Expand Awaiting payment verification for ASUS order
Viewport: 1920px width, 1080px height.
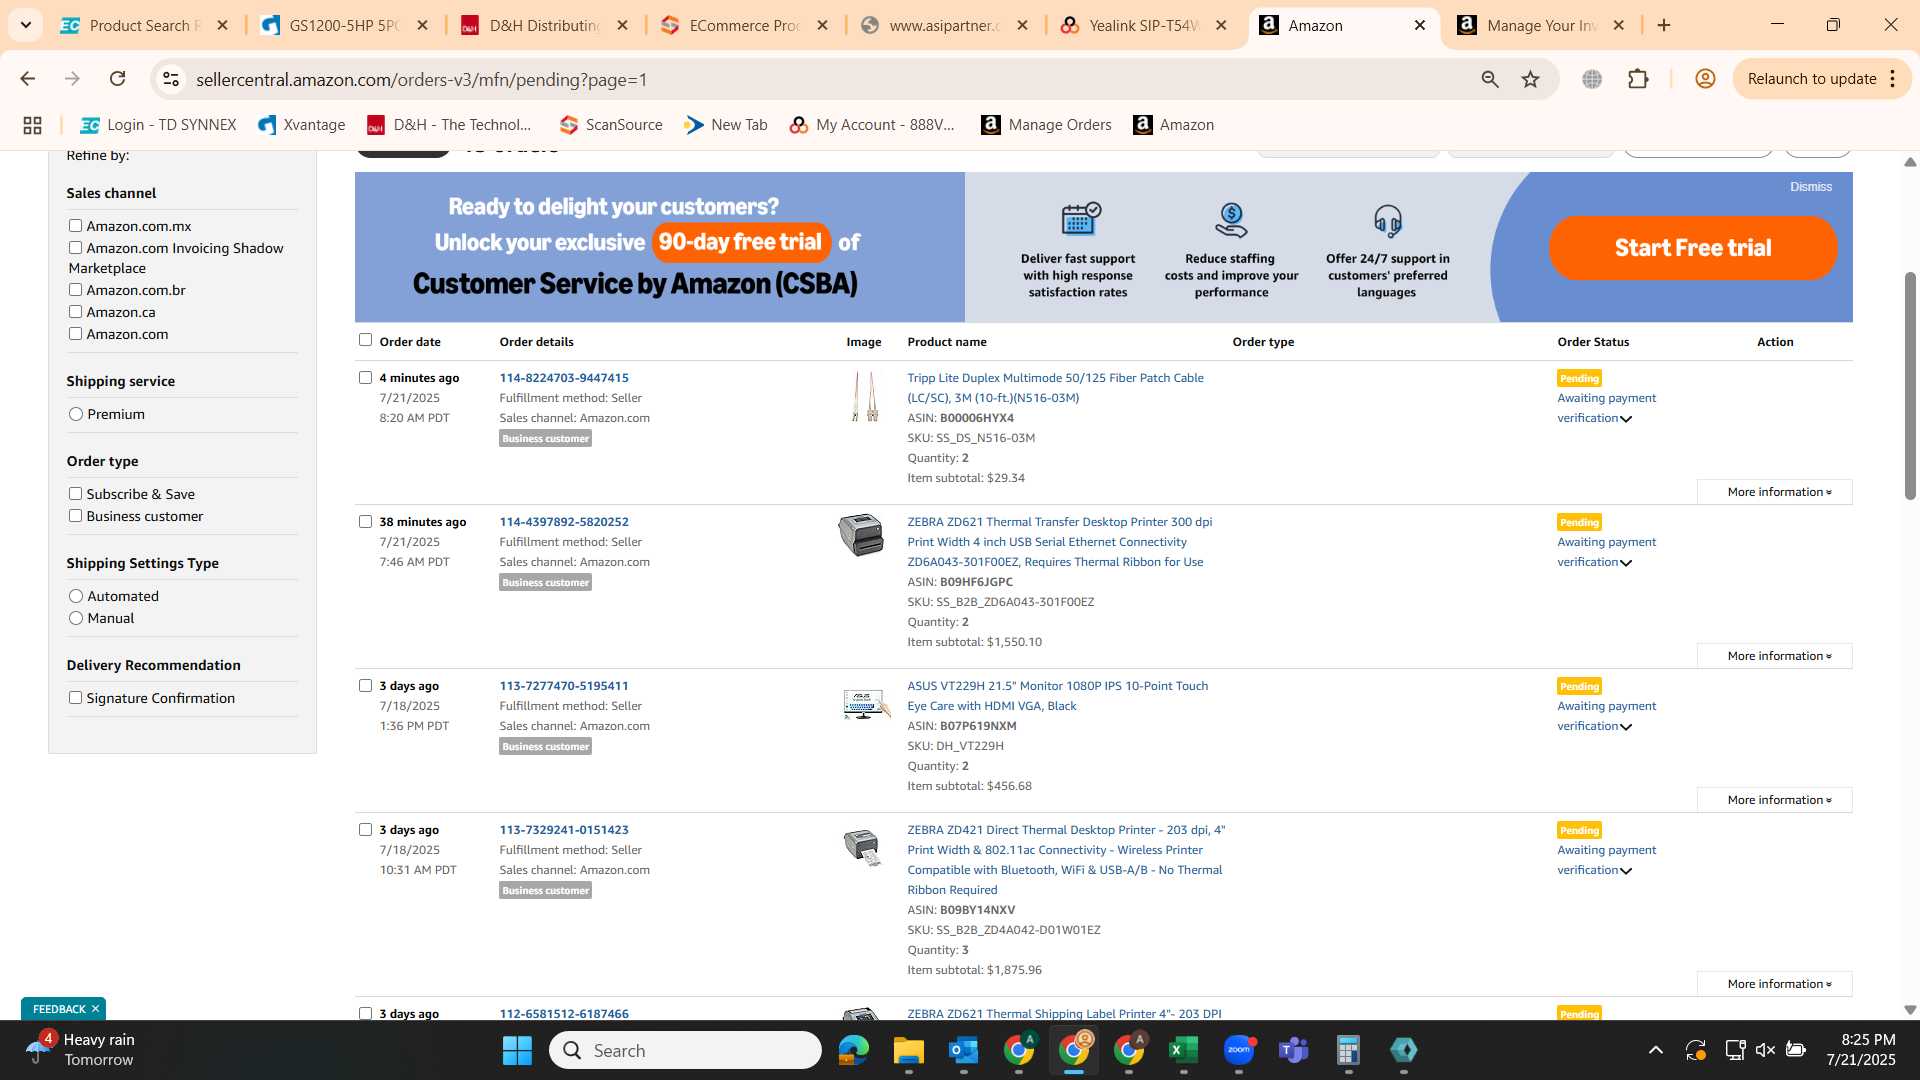point(1606,716)
